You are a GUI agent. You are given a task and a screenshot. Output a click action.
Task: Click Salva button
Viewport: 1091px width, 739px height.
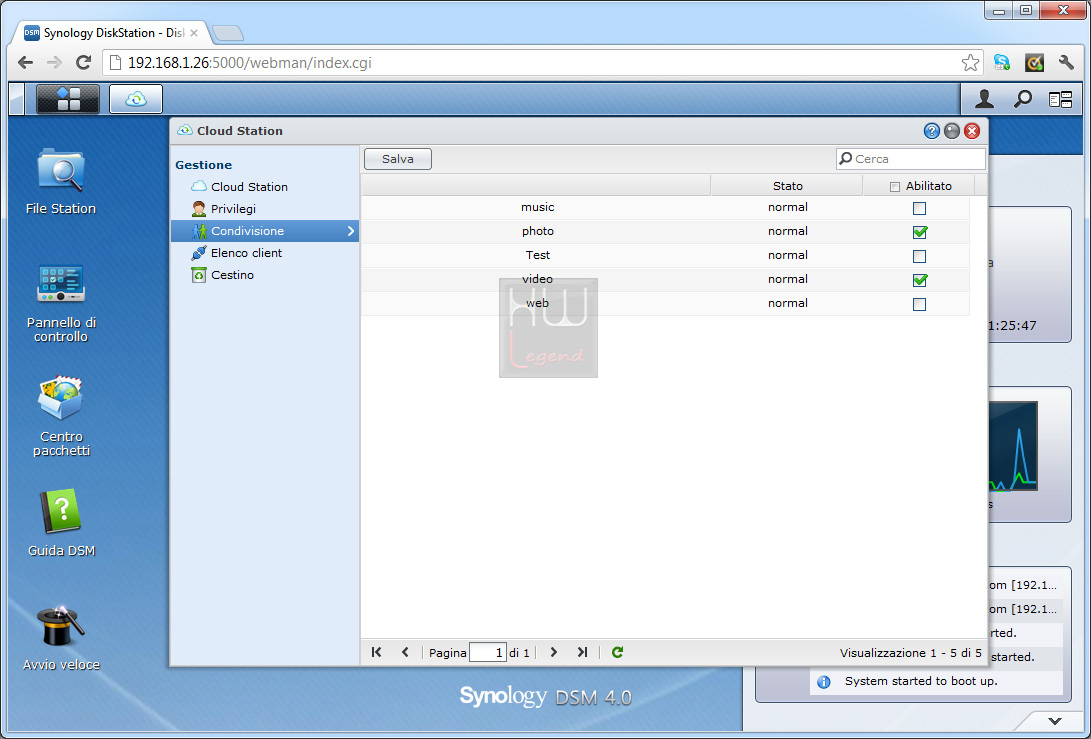point(398,159)
